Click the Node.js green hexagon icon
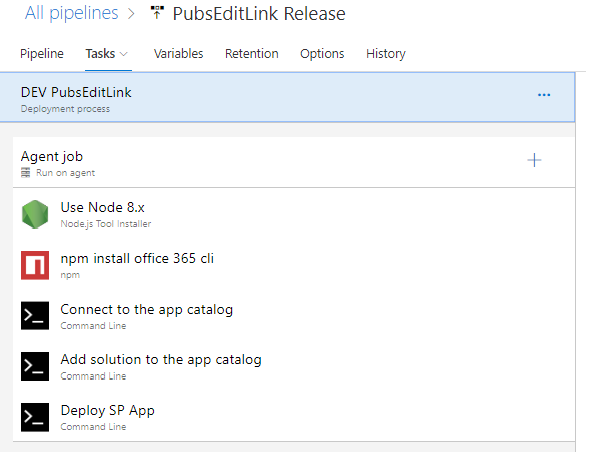 tap(35, 214)
